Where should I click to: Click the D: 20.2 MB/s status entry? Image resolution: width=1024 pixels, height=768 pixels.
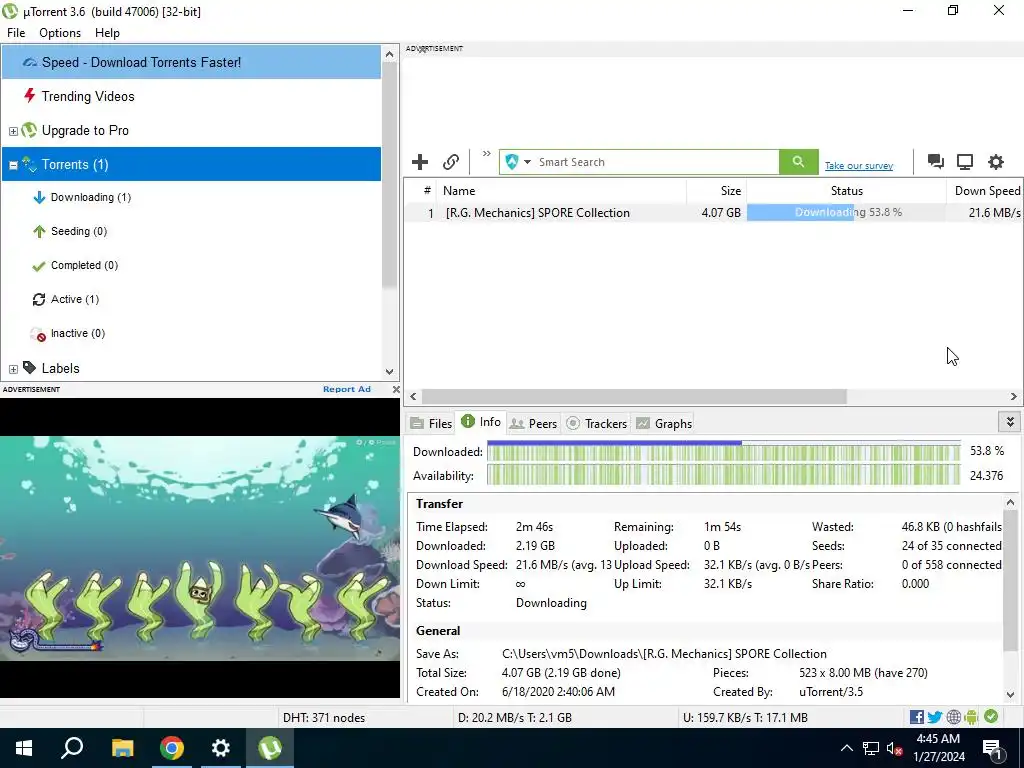pos(515,718)
